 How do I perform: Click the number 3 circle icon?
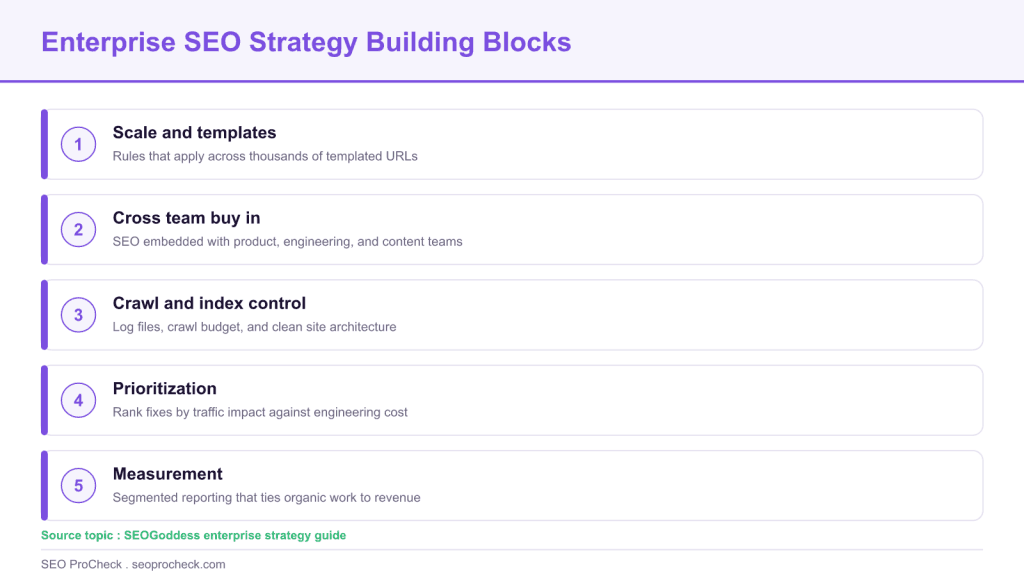pos(78,315)
